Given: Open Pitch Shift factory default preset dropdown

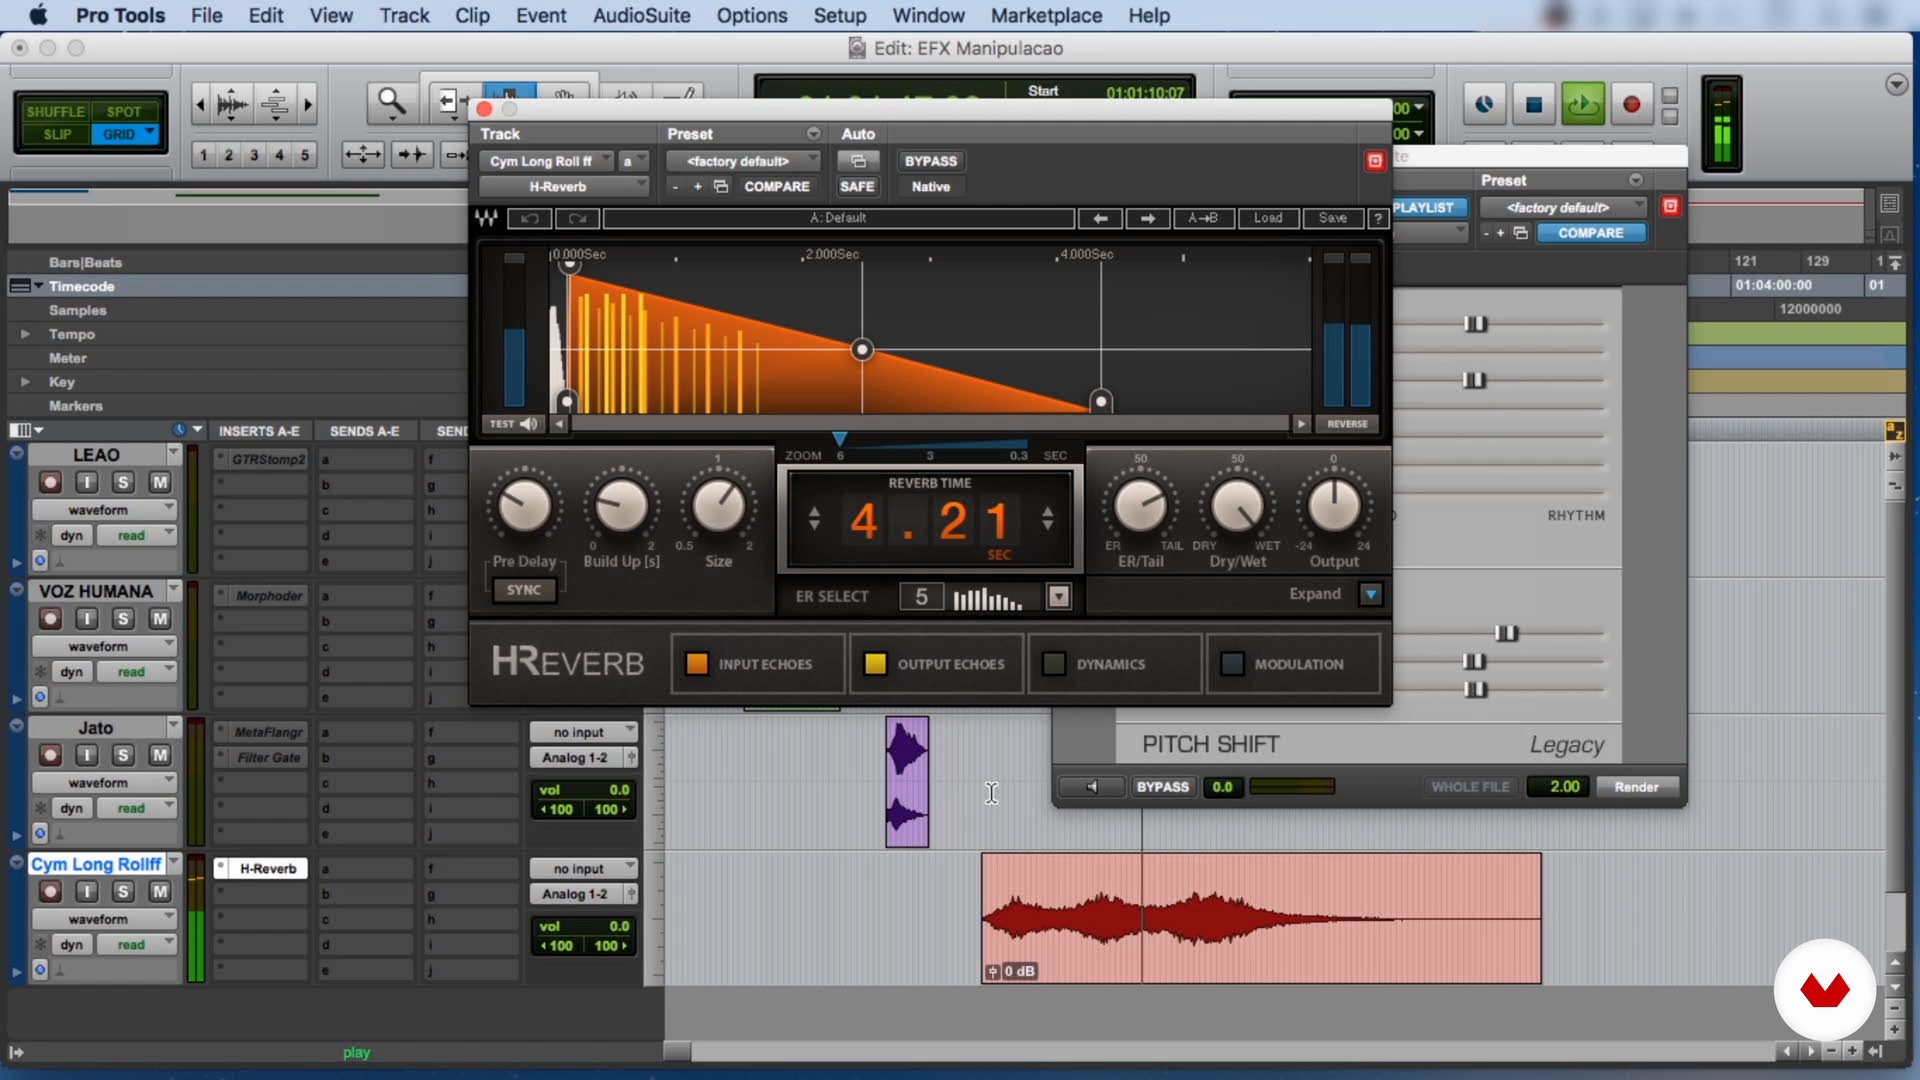Looking at the screenshot, I should pos(1563,207).
